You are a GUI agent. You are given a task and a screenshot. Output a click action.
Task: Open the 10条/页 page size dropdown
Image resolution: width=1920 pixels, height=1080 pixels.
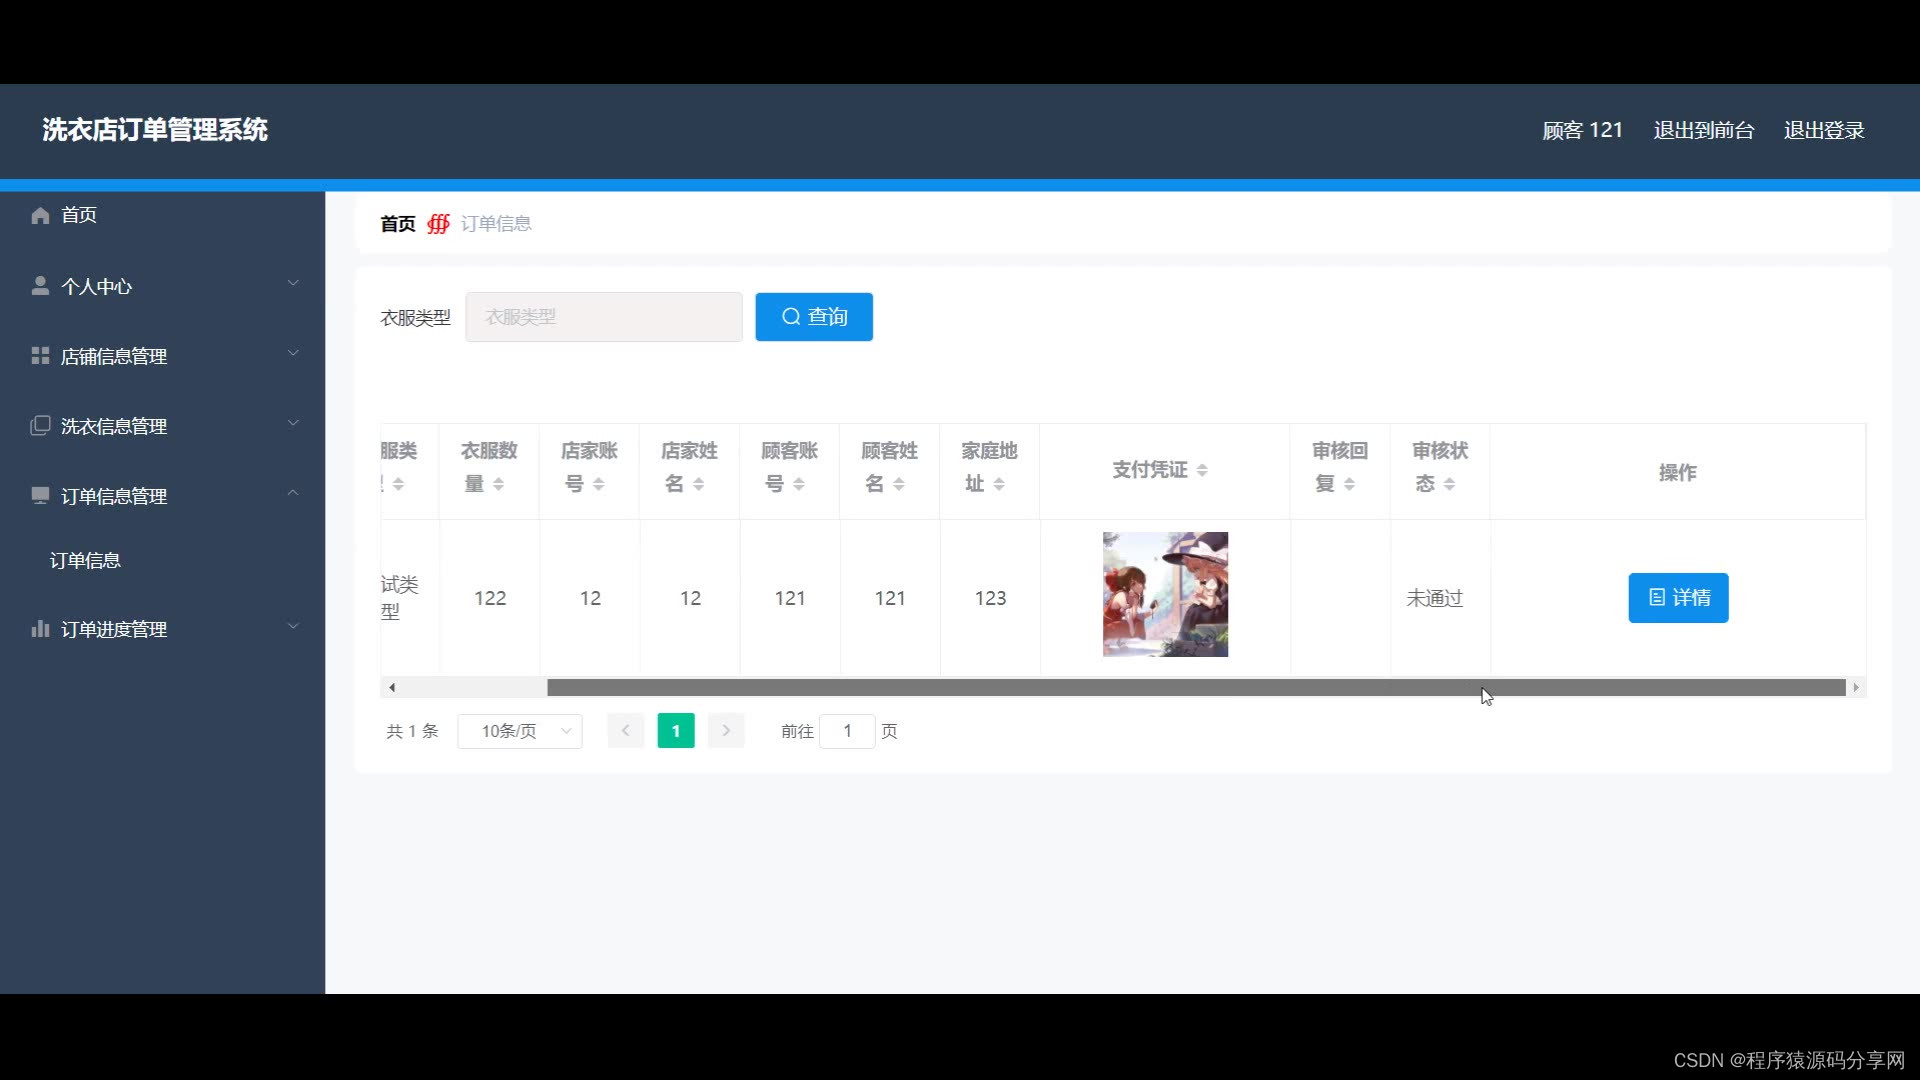pyautogui.click(x=519, y=731)
